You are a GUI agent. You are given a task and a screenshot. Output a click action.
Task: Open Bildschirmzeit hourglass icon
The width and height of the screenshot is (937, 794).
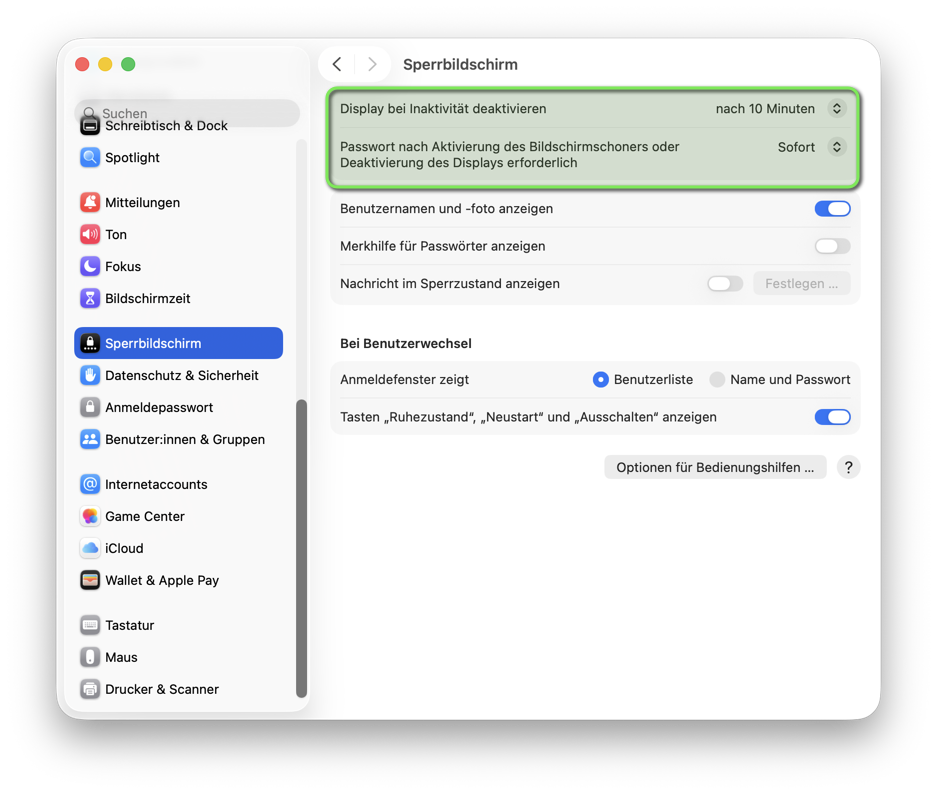[90, 299]
